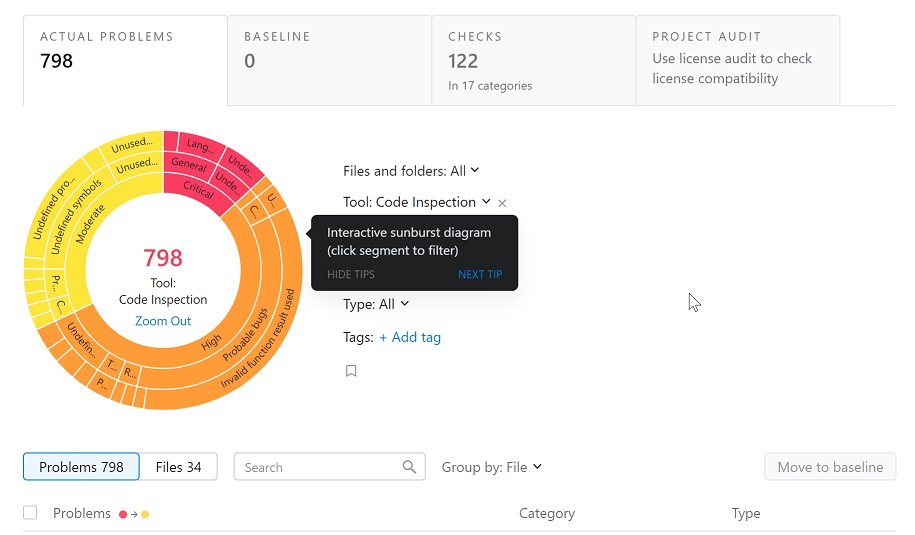Image resolution: width=915 pixels, height=535 pixels.
Task: Change the Group by: File option
Action: [x=492, y=467]
